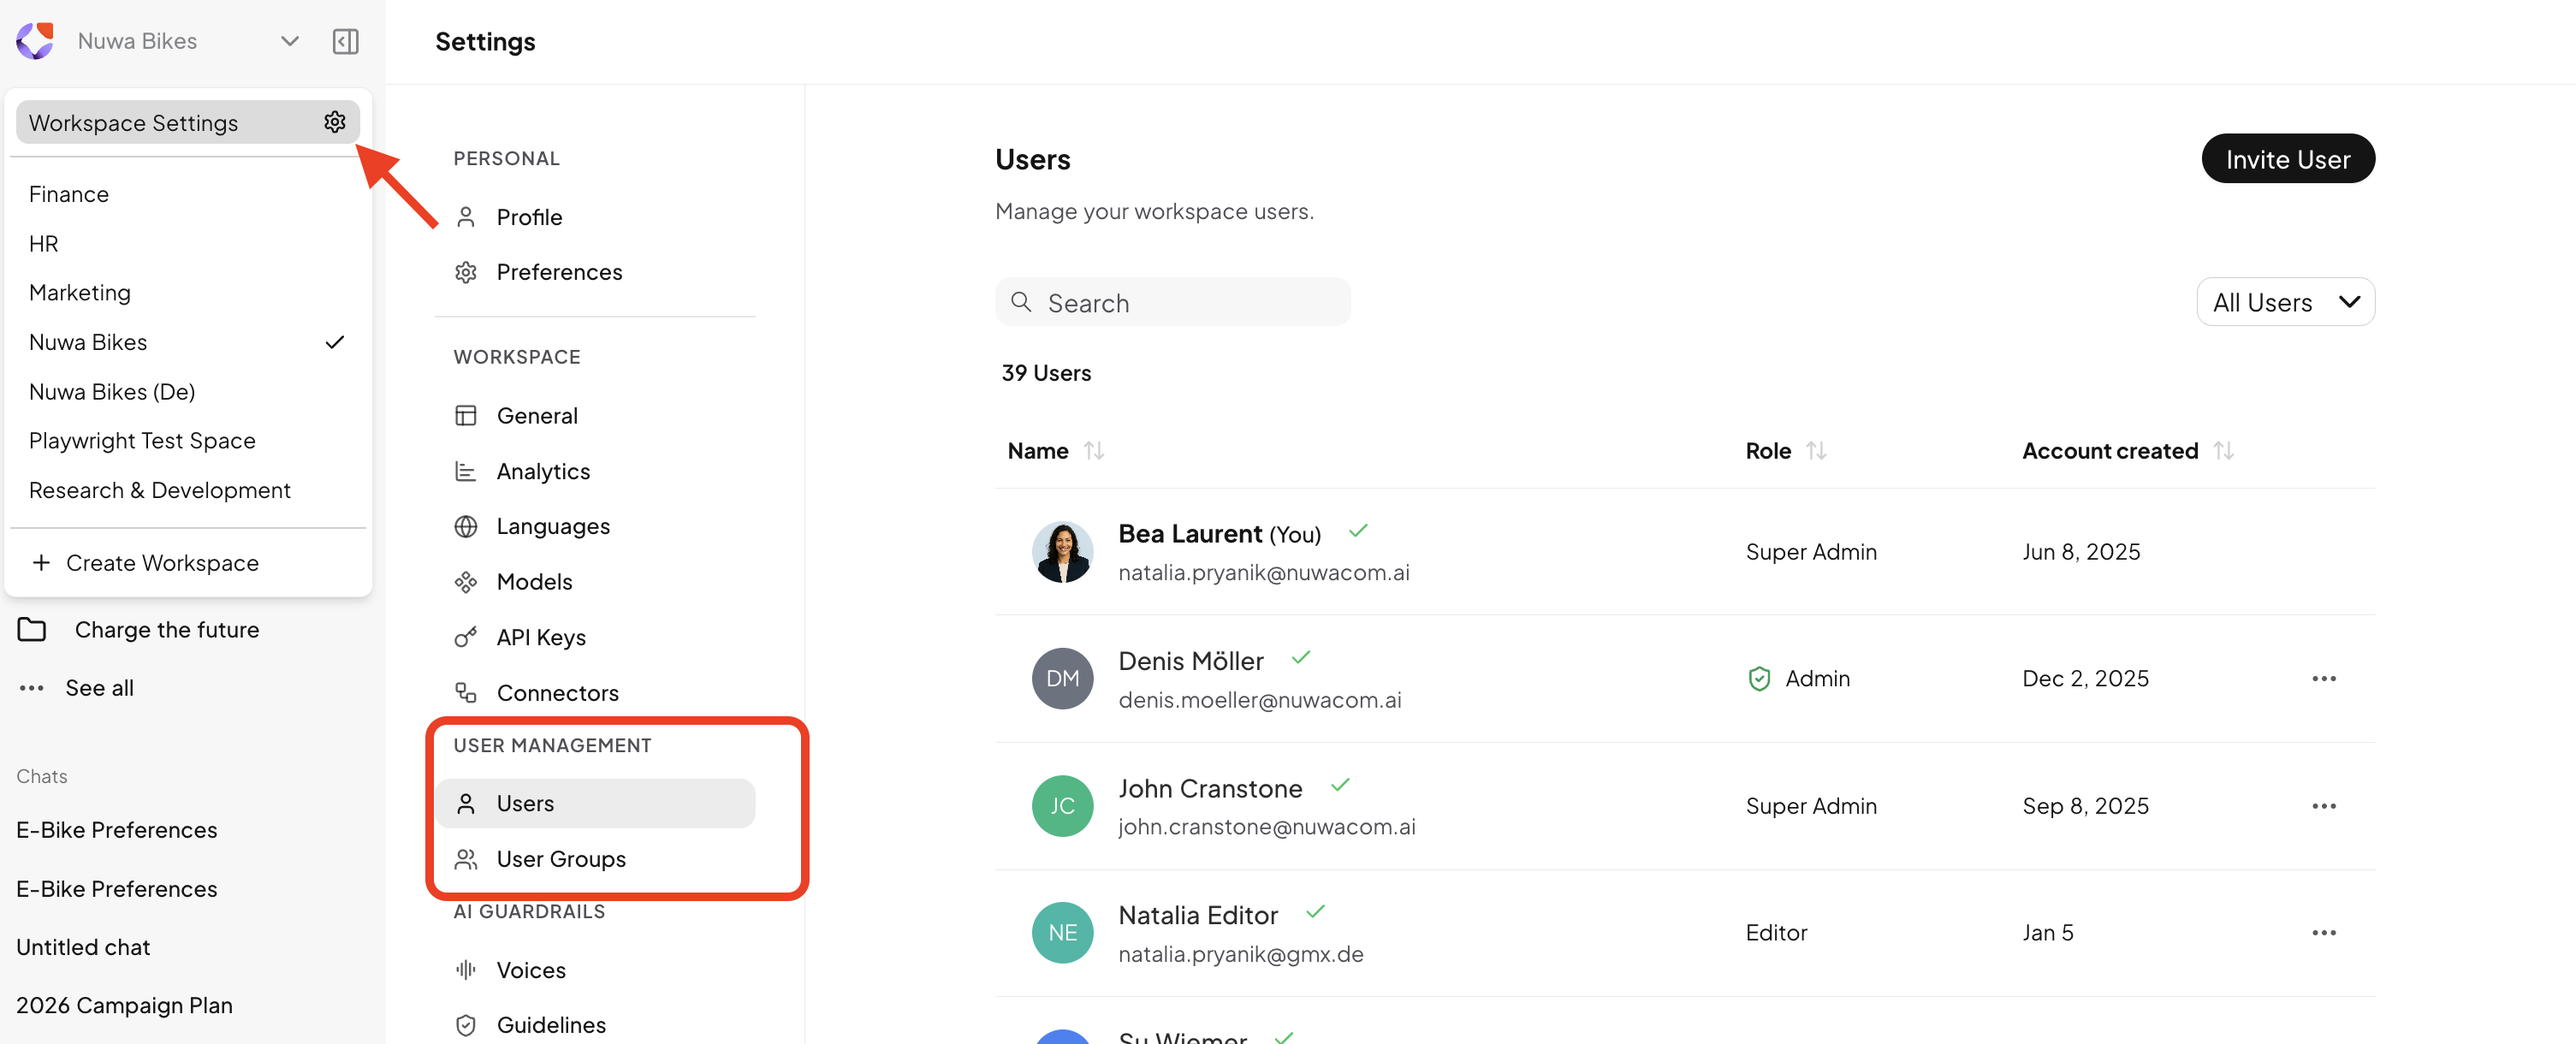2576x1044 pixels.
Task: Open the Languages settings page
Action: tap(553, 526)
